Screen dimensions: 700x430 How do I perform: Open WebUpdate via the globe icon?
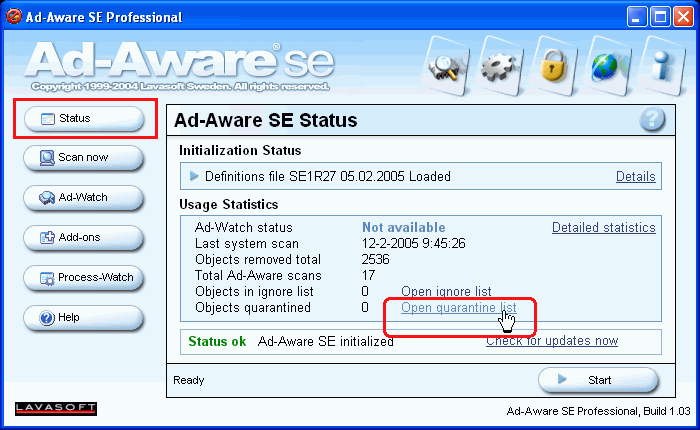click(607, 67)
